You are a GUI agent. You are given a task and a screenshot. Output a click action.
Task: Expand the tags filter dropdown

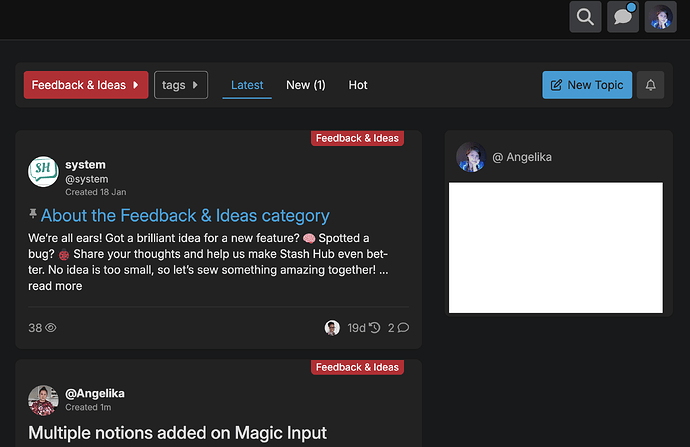pos(181,85)
